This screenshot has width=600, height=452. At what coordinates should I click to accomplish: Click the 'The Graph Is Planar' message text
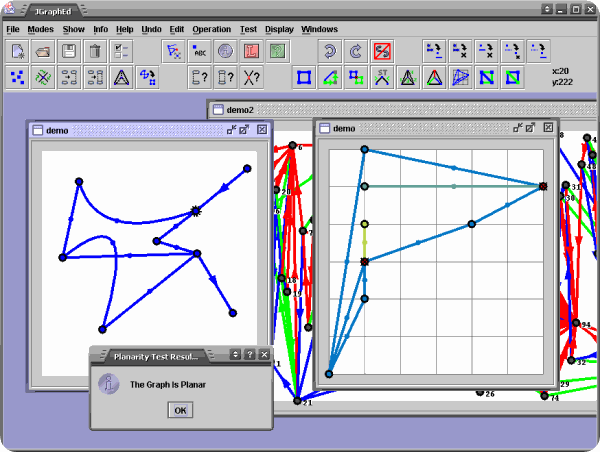(x=168, y=384)
